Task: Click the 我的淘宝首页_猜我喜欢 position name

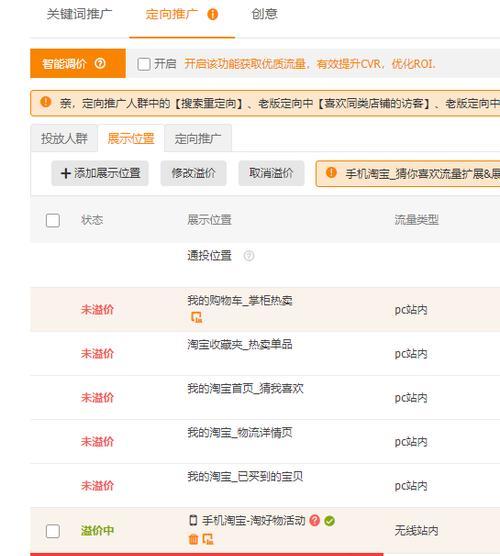Action: [245, 389]
